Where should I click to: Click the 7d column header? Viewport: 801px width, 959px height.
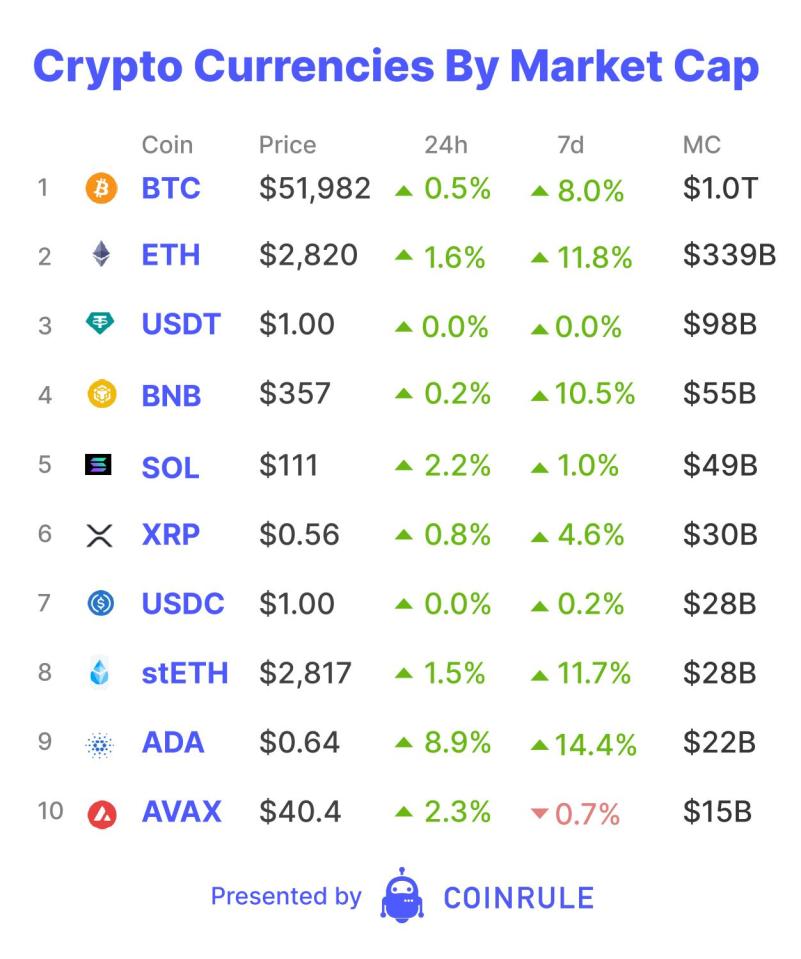click(570, 145)
